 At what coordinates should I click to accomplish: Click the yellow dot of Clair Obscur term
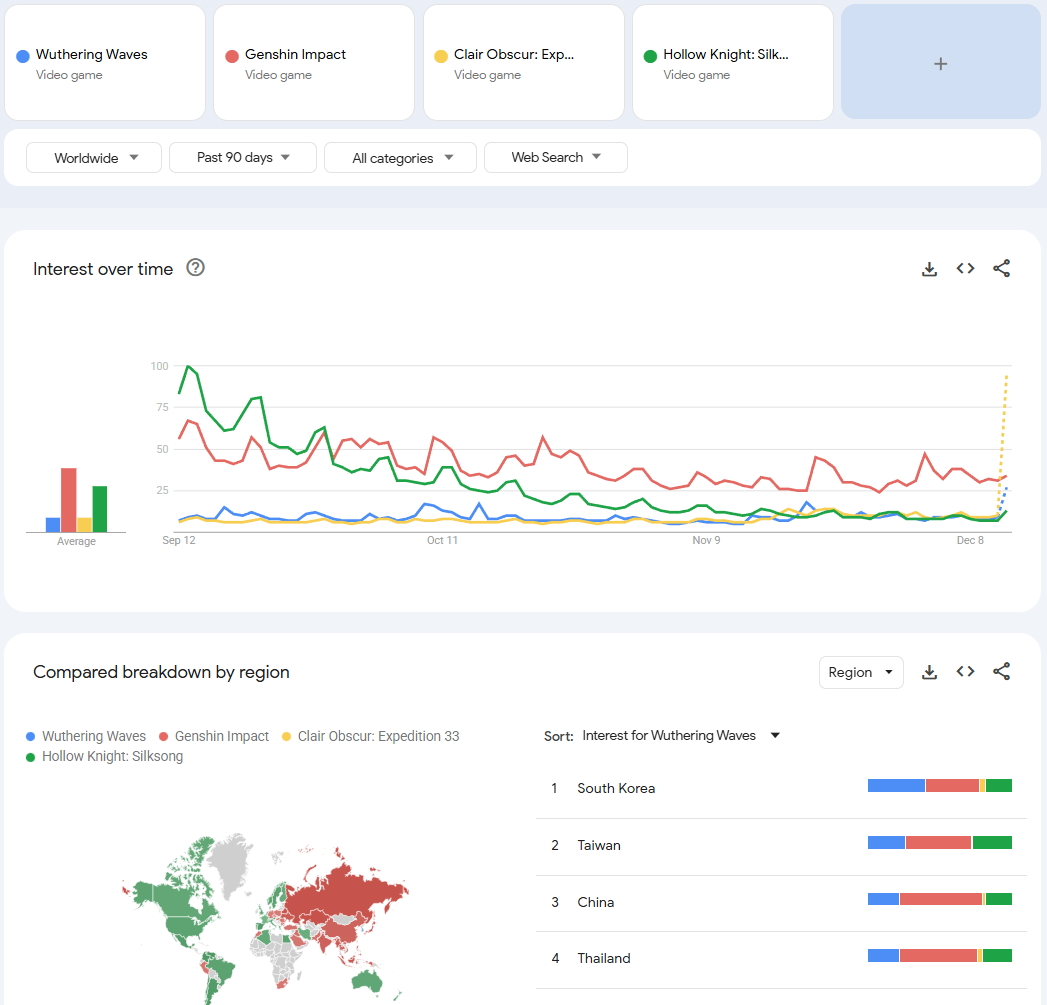click(441, 56)
